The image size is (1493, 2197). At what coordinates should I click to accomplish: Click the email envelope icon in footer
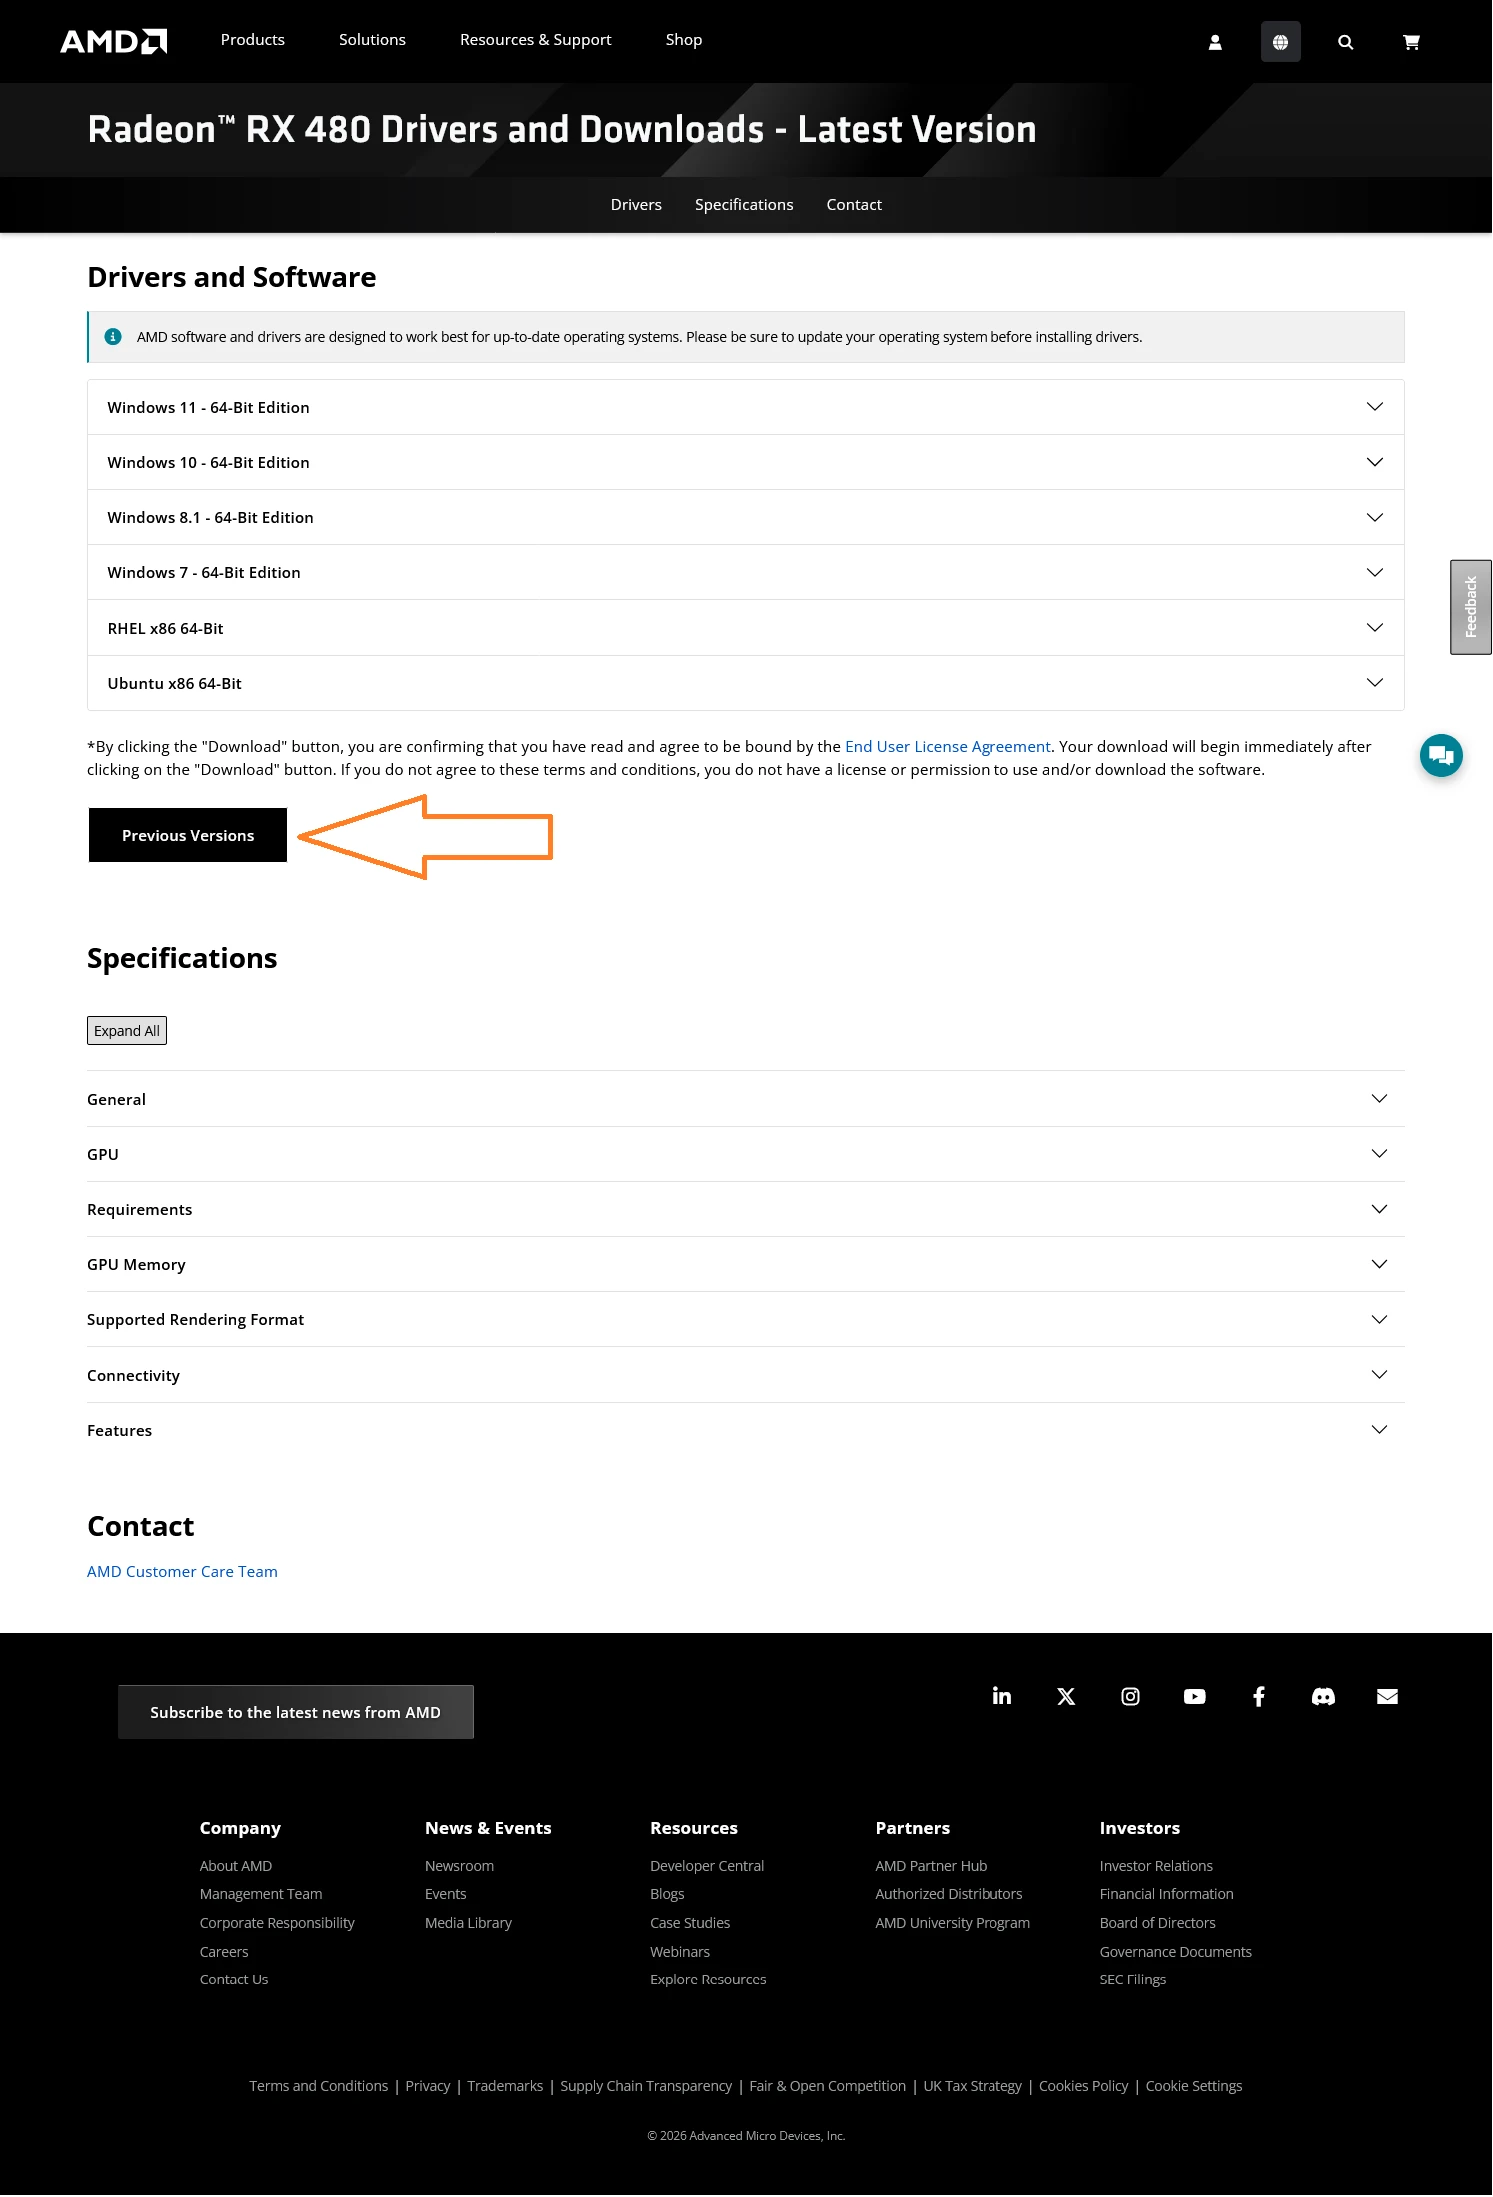(1387, 1696)
